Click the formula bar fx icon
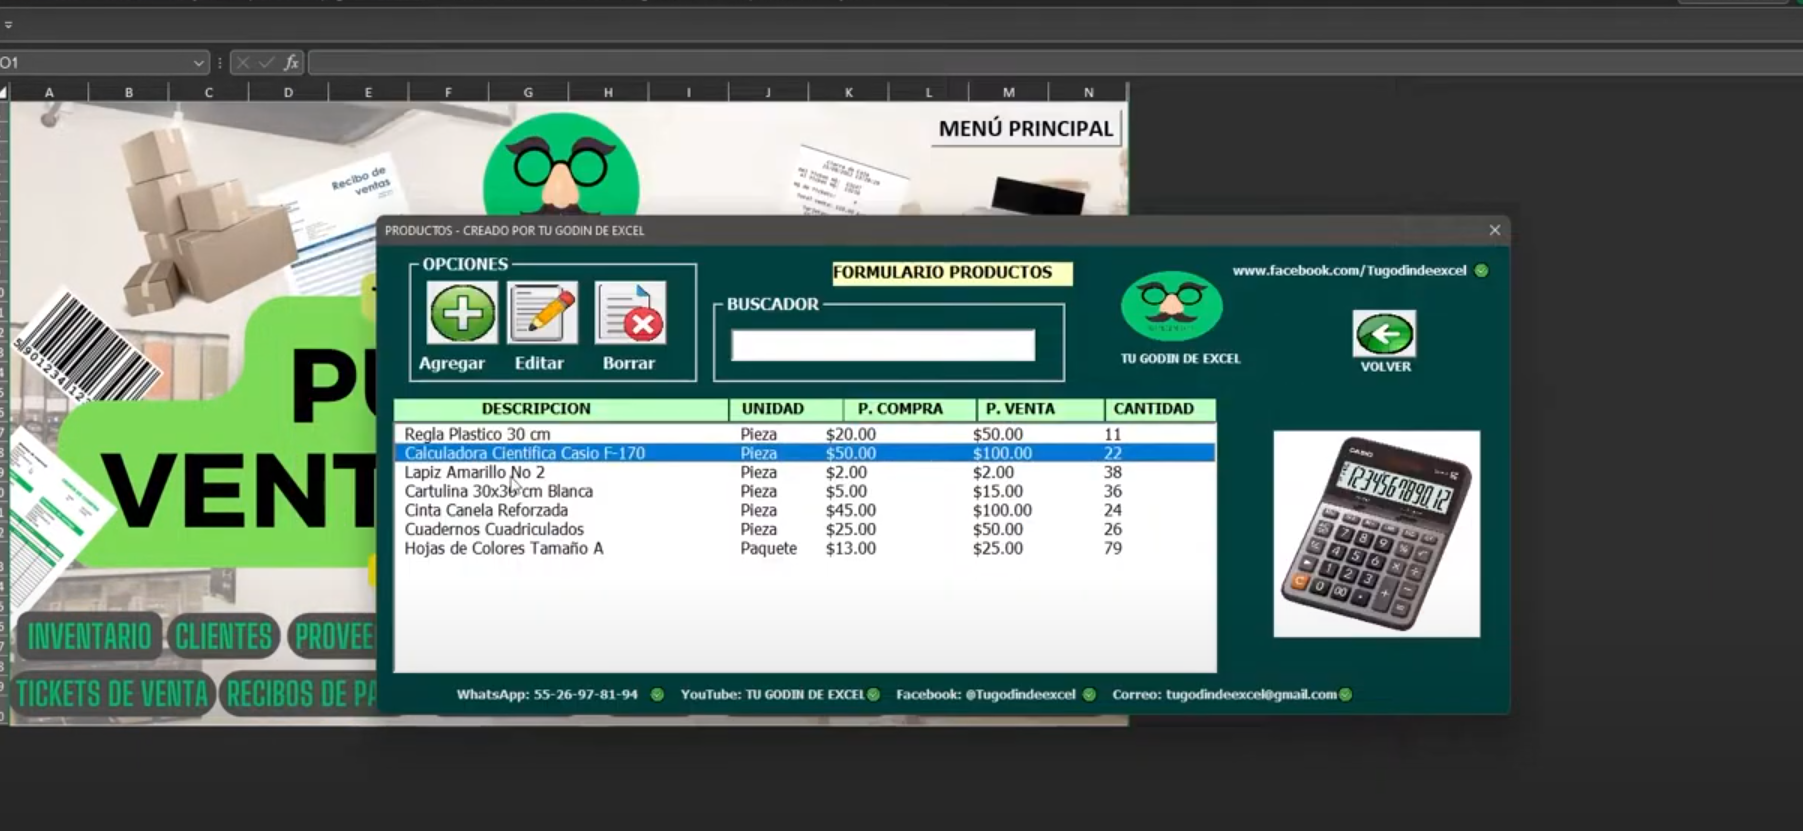The height and width of the screenshot is (831, 1803). pyautogui.click(x=291, y=63)
